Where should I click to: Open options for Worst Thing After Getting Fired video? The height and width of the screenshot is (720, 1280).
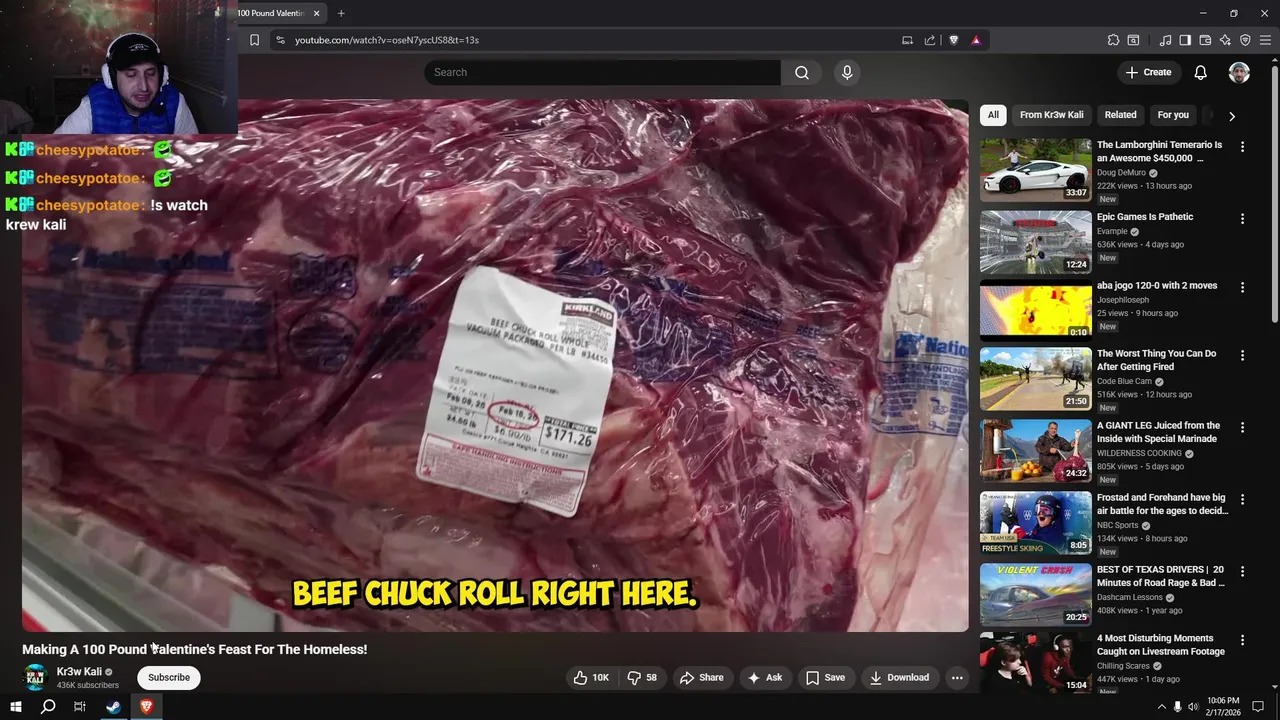pos(1242,355)
